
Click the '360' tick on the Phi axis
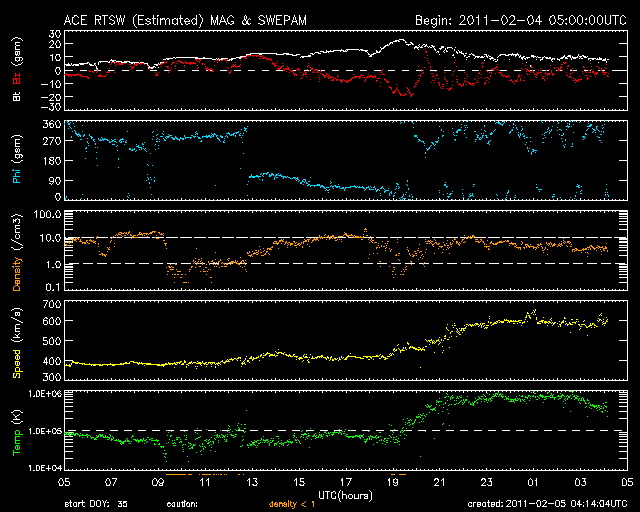pos(52,124)
